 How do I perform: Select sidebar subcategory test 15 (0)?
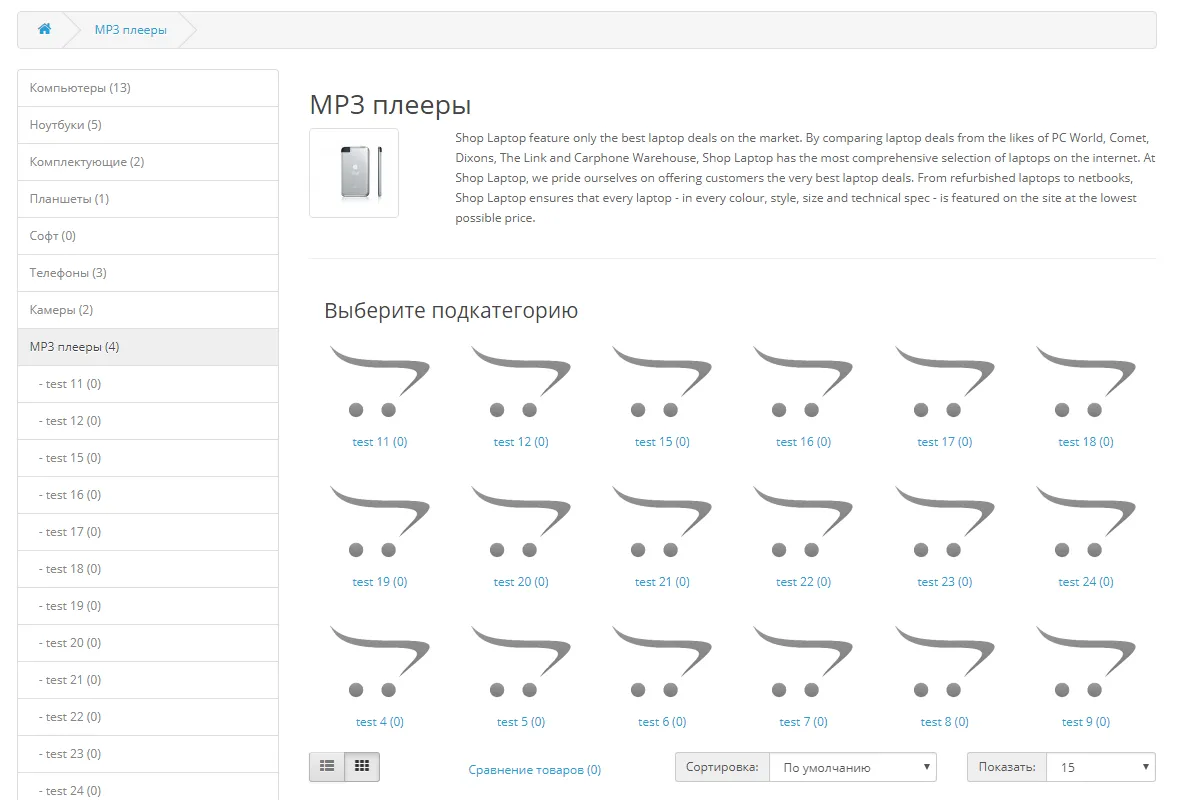pyautogui.click(x=148, y=457)
